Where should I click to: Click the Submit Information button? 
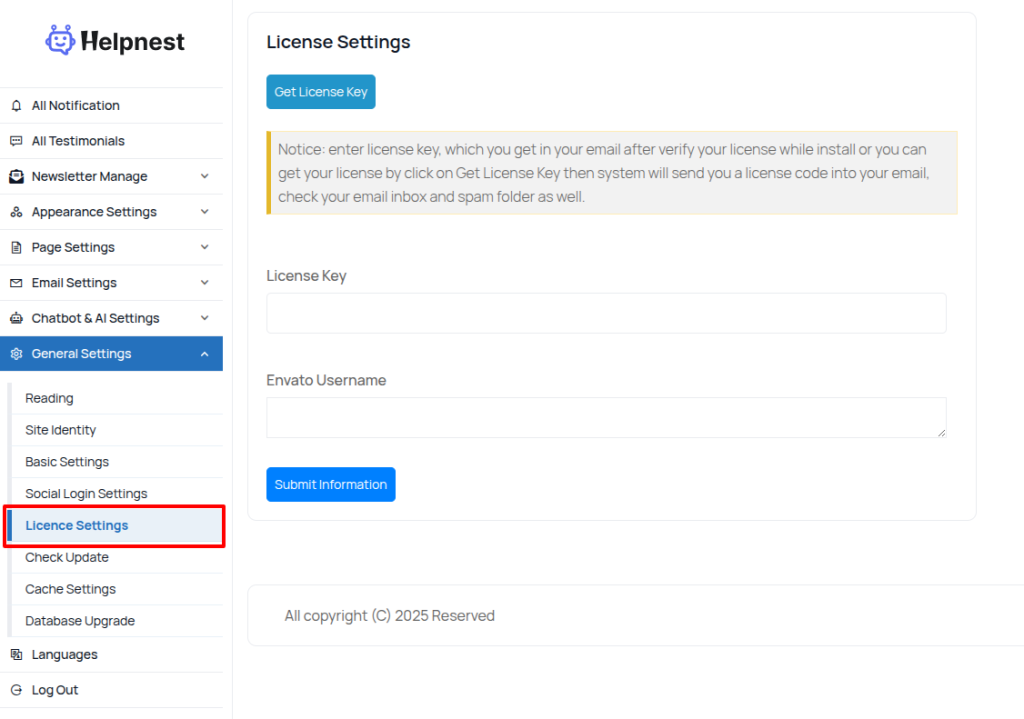pyautogui.click(x=330, y=484)
